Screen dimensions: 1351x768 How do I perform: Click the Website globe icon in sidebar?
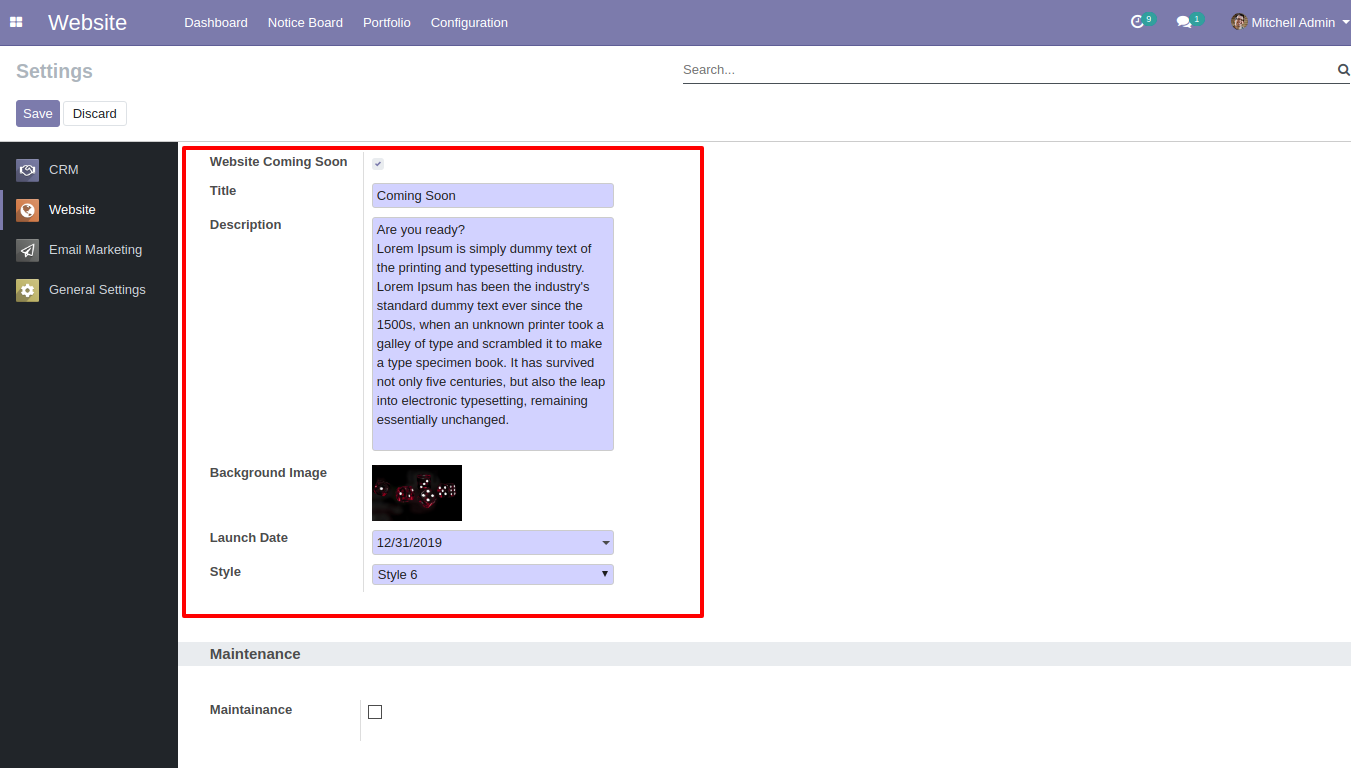[x=28, y=210]
